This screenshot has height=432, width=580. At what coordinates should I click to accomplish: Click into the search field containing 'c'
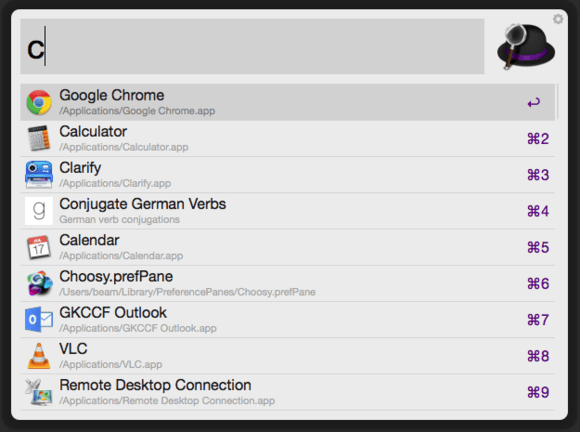tap(252, 46)
